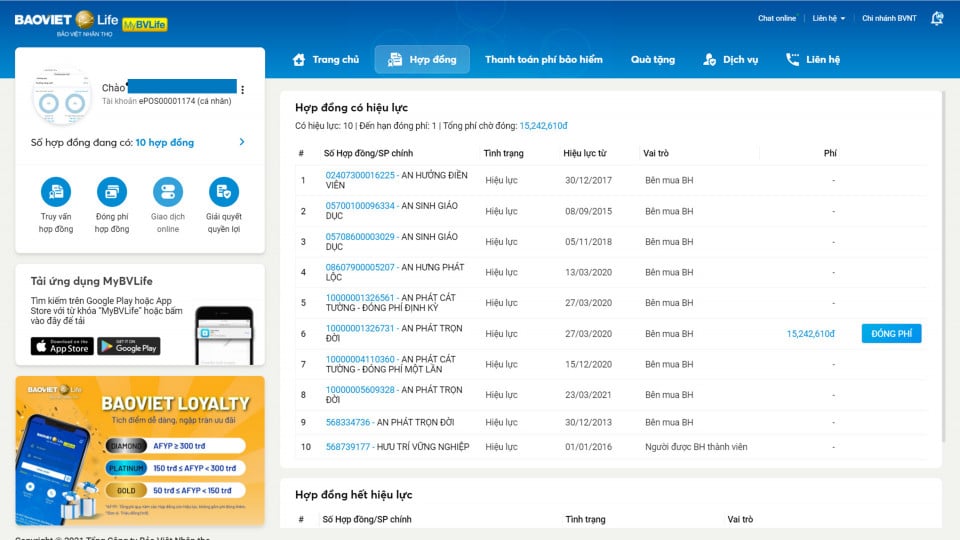The width and height of the screenshot is (960, 540).
Task: Click the total pending fee 15,242,610đ in summary
Action: tap(544, 126)
